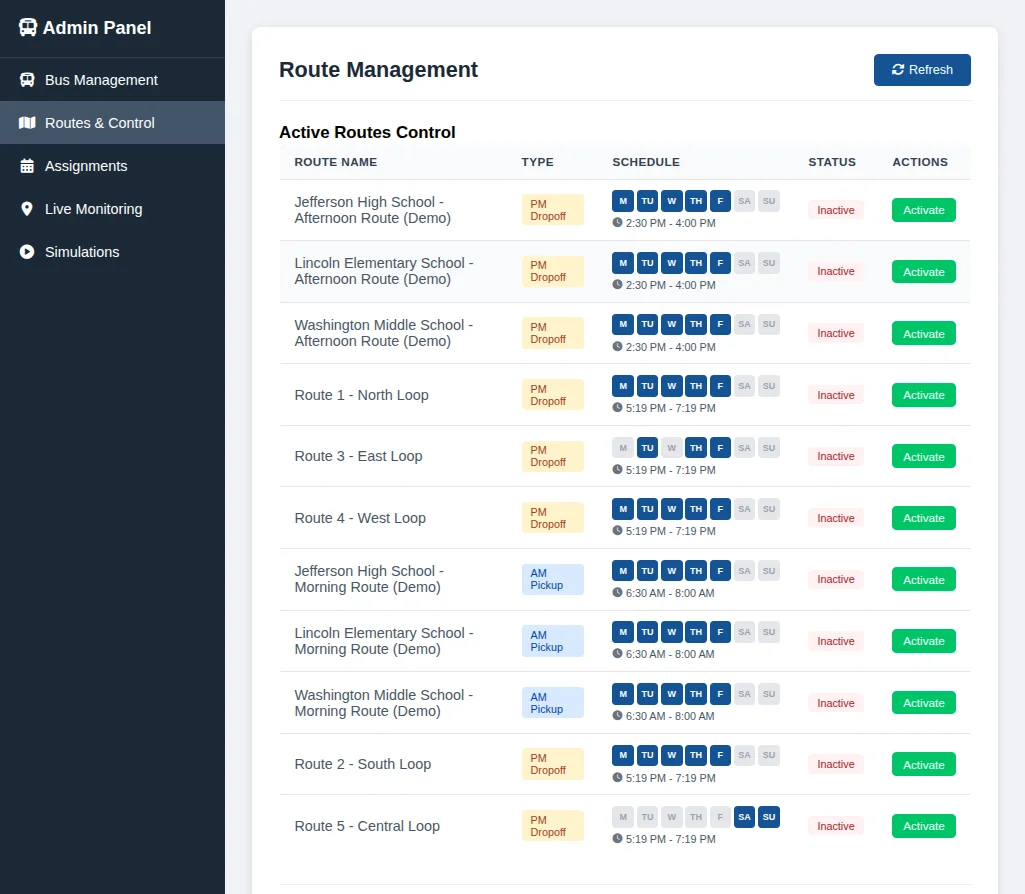Activate Route 2 - South Loop
Screen dimensions: 1025x894
coord(923,764)
